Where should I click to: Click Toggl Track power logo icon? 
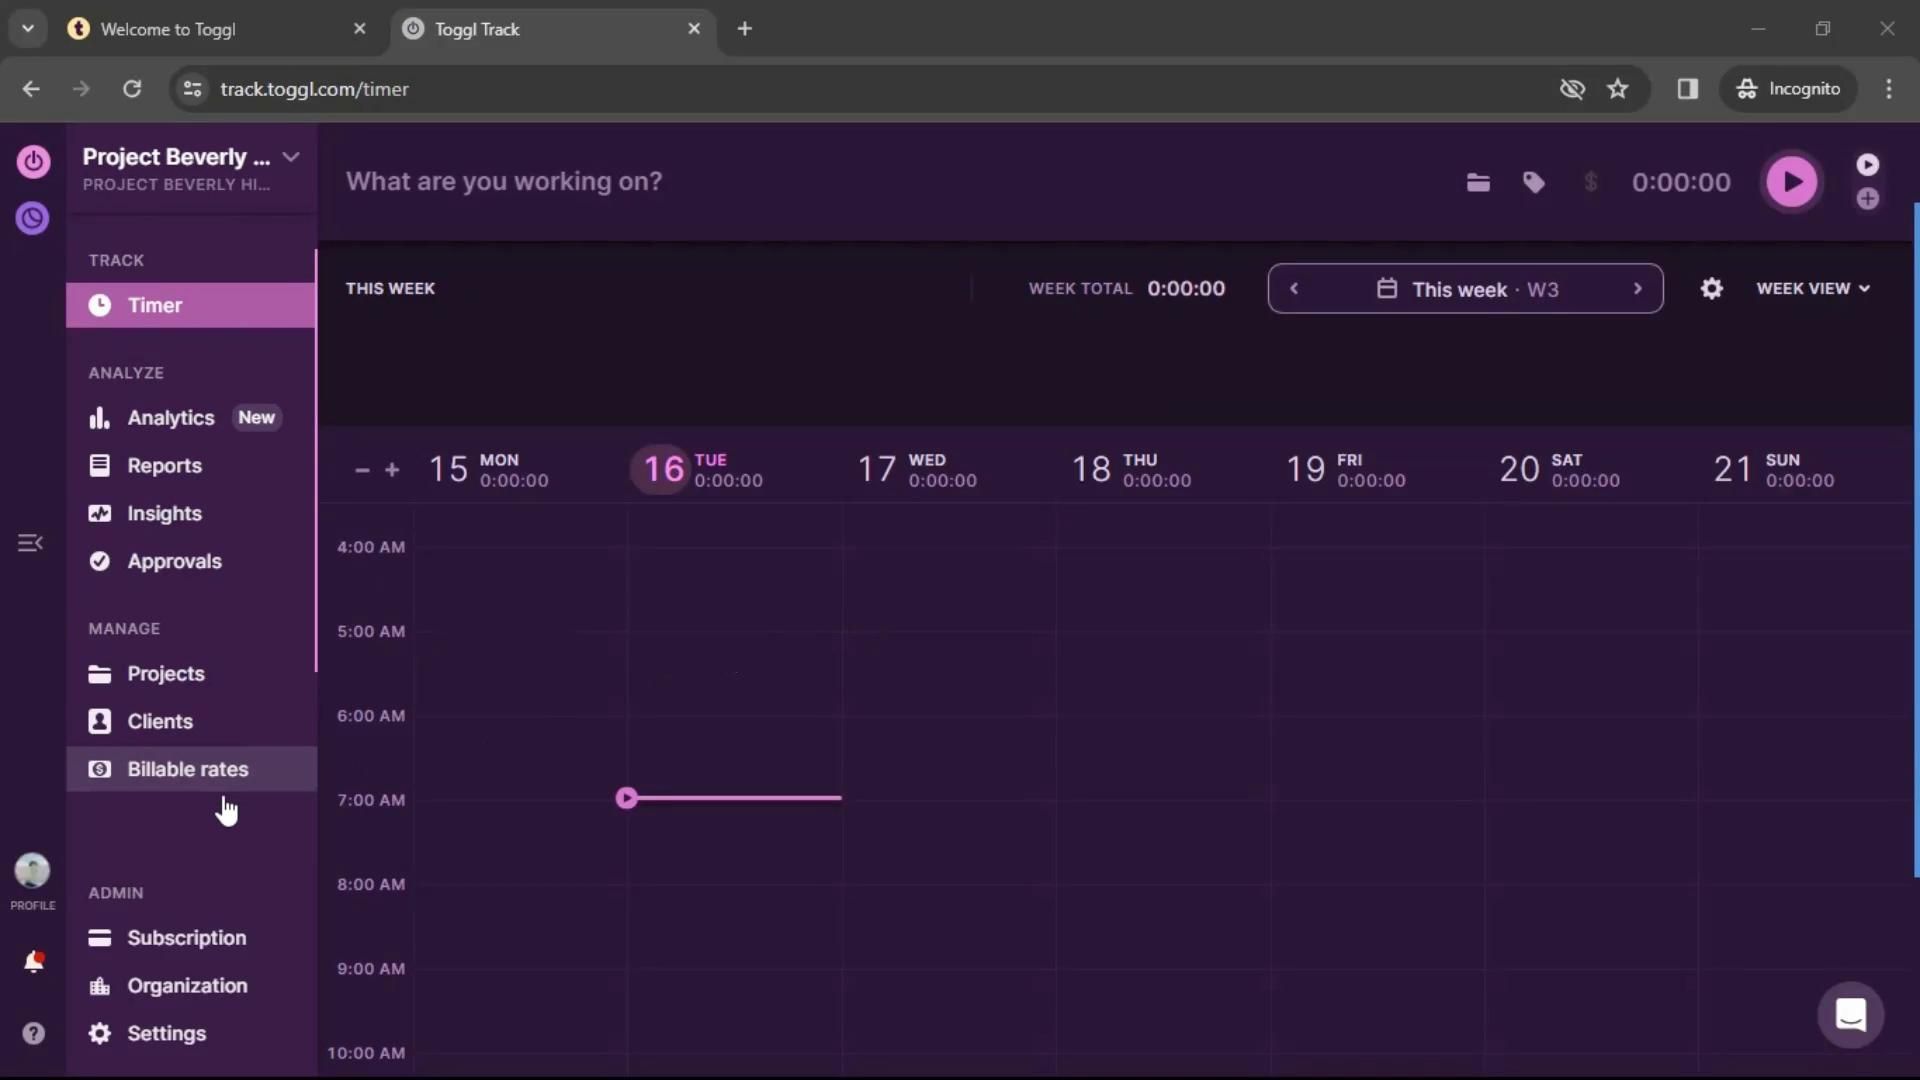tap(33, 161)
